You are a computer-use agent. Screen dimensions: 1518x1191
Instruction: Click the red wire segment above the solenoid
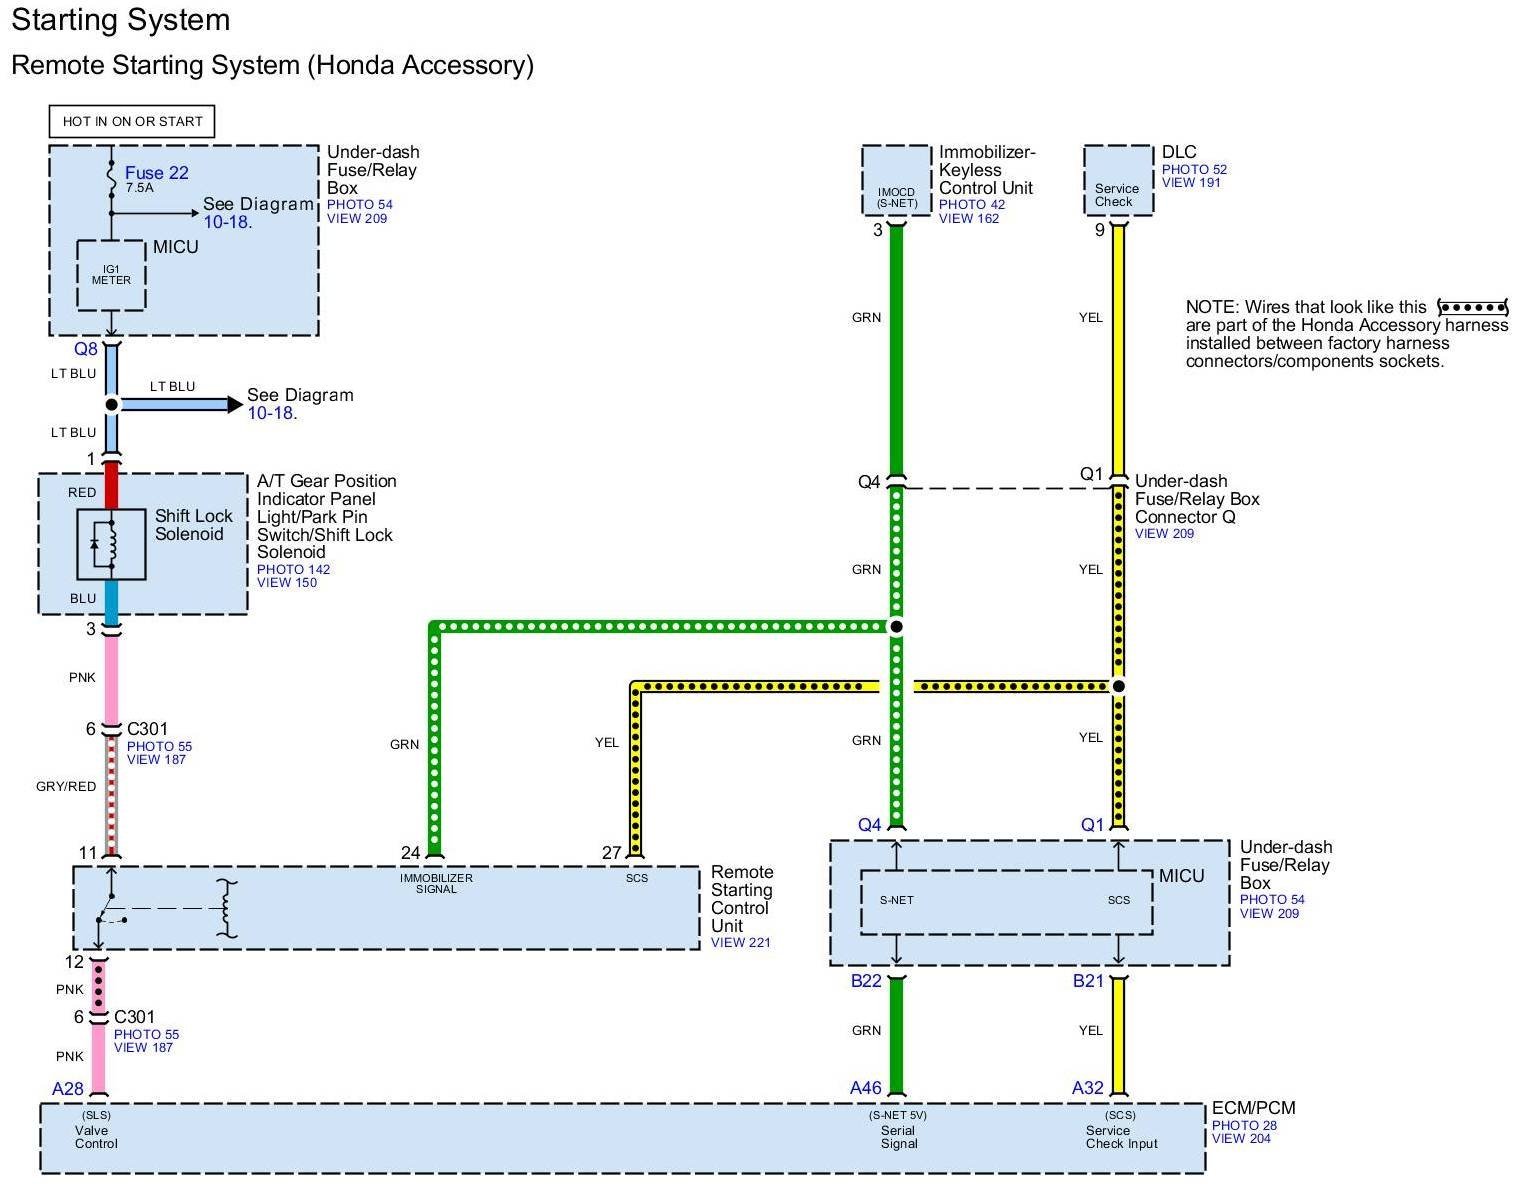click(111, 486)
